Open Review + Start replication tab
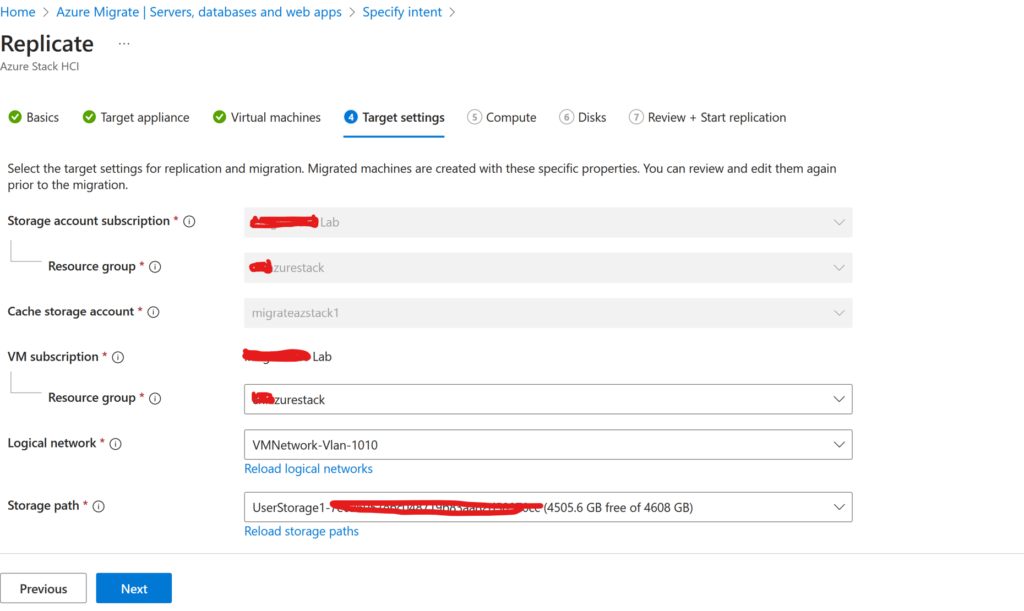 pos(716,117)
